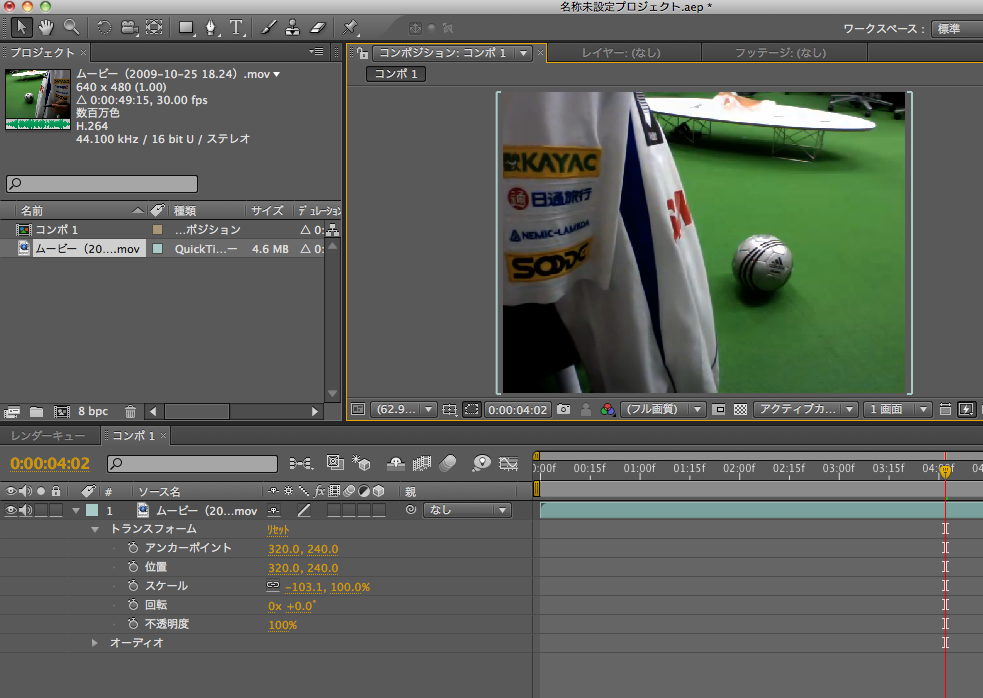This screenshot has width=983, height=698.
Task: Open the 1 画面 view layout dropdown
Action: 897,410
